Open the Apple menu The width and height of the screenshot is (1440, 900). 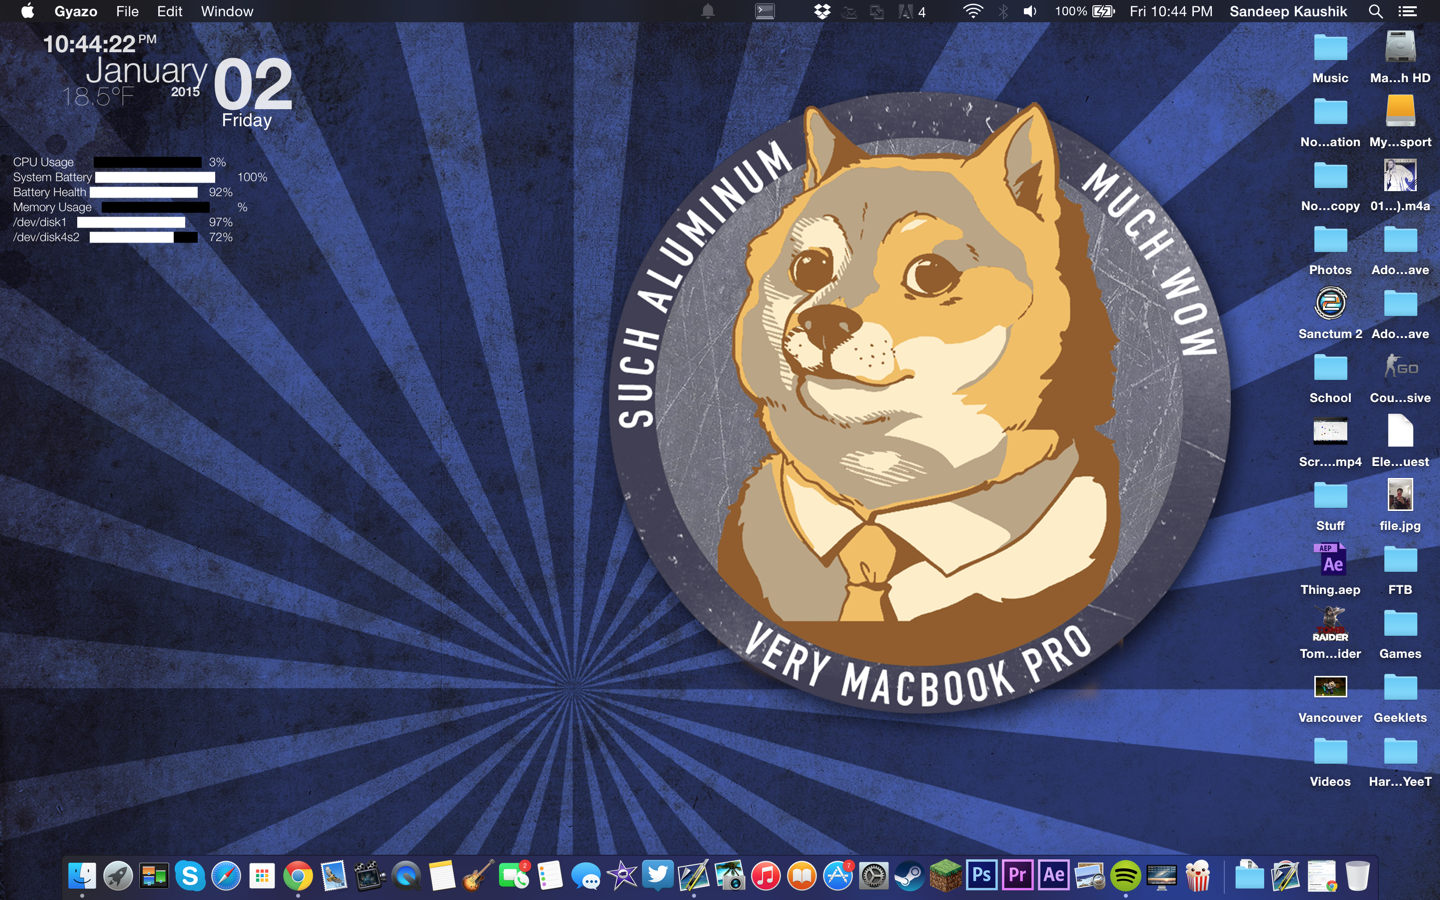point(28,11)
